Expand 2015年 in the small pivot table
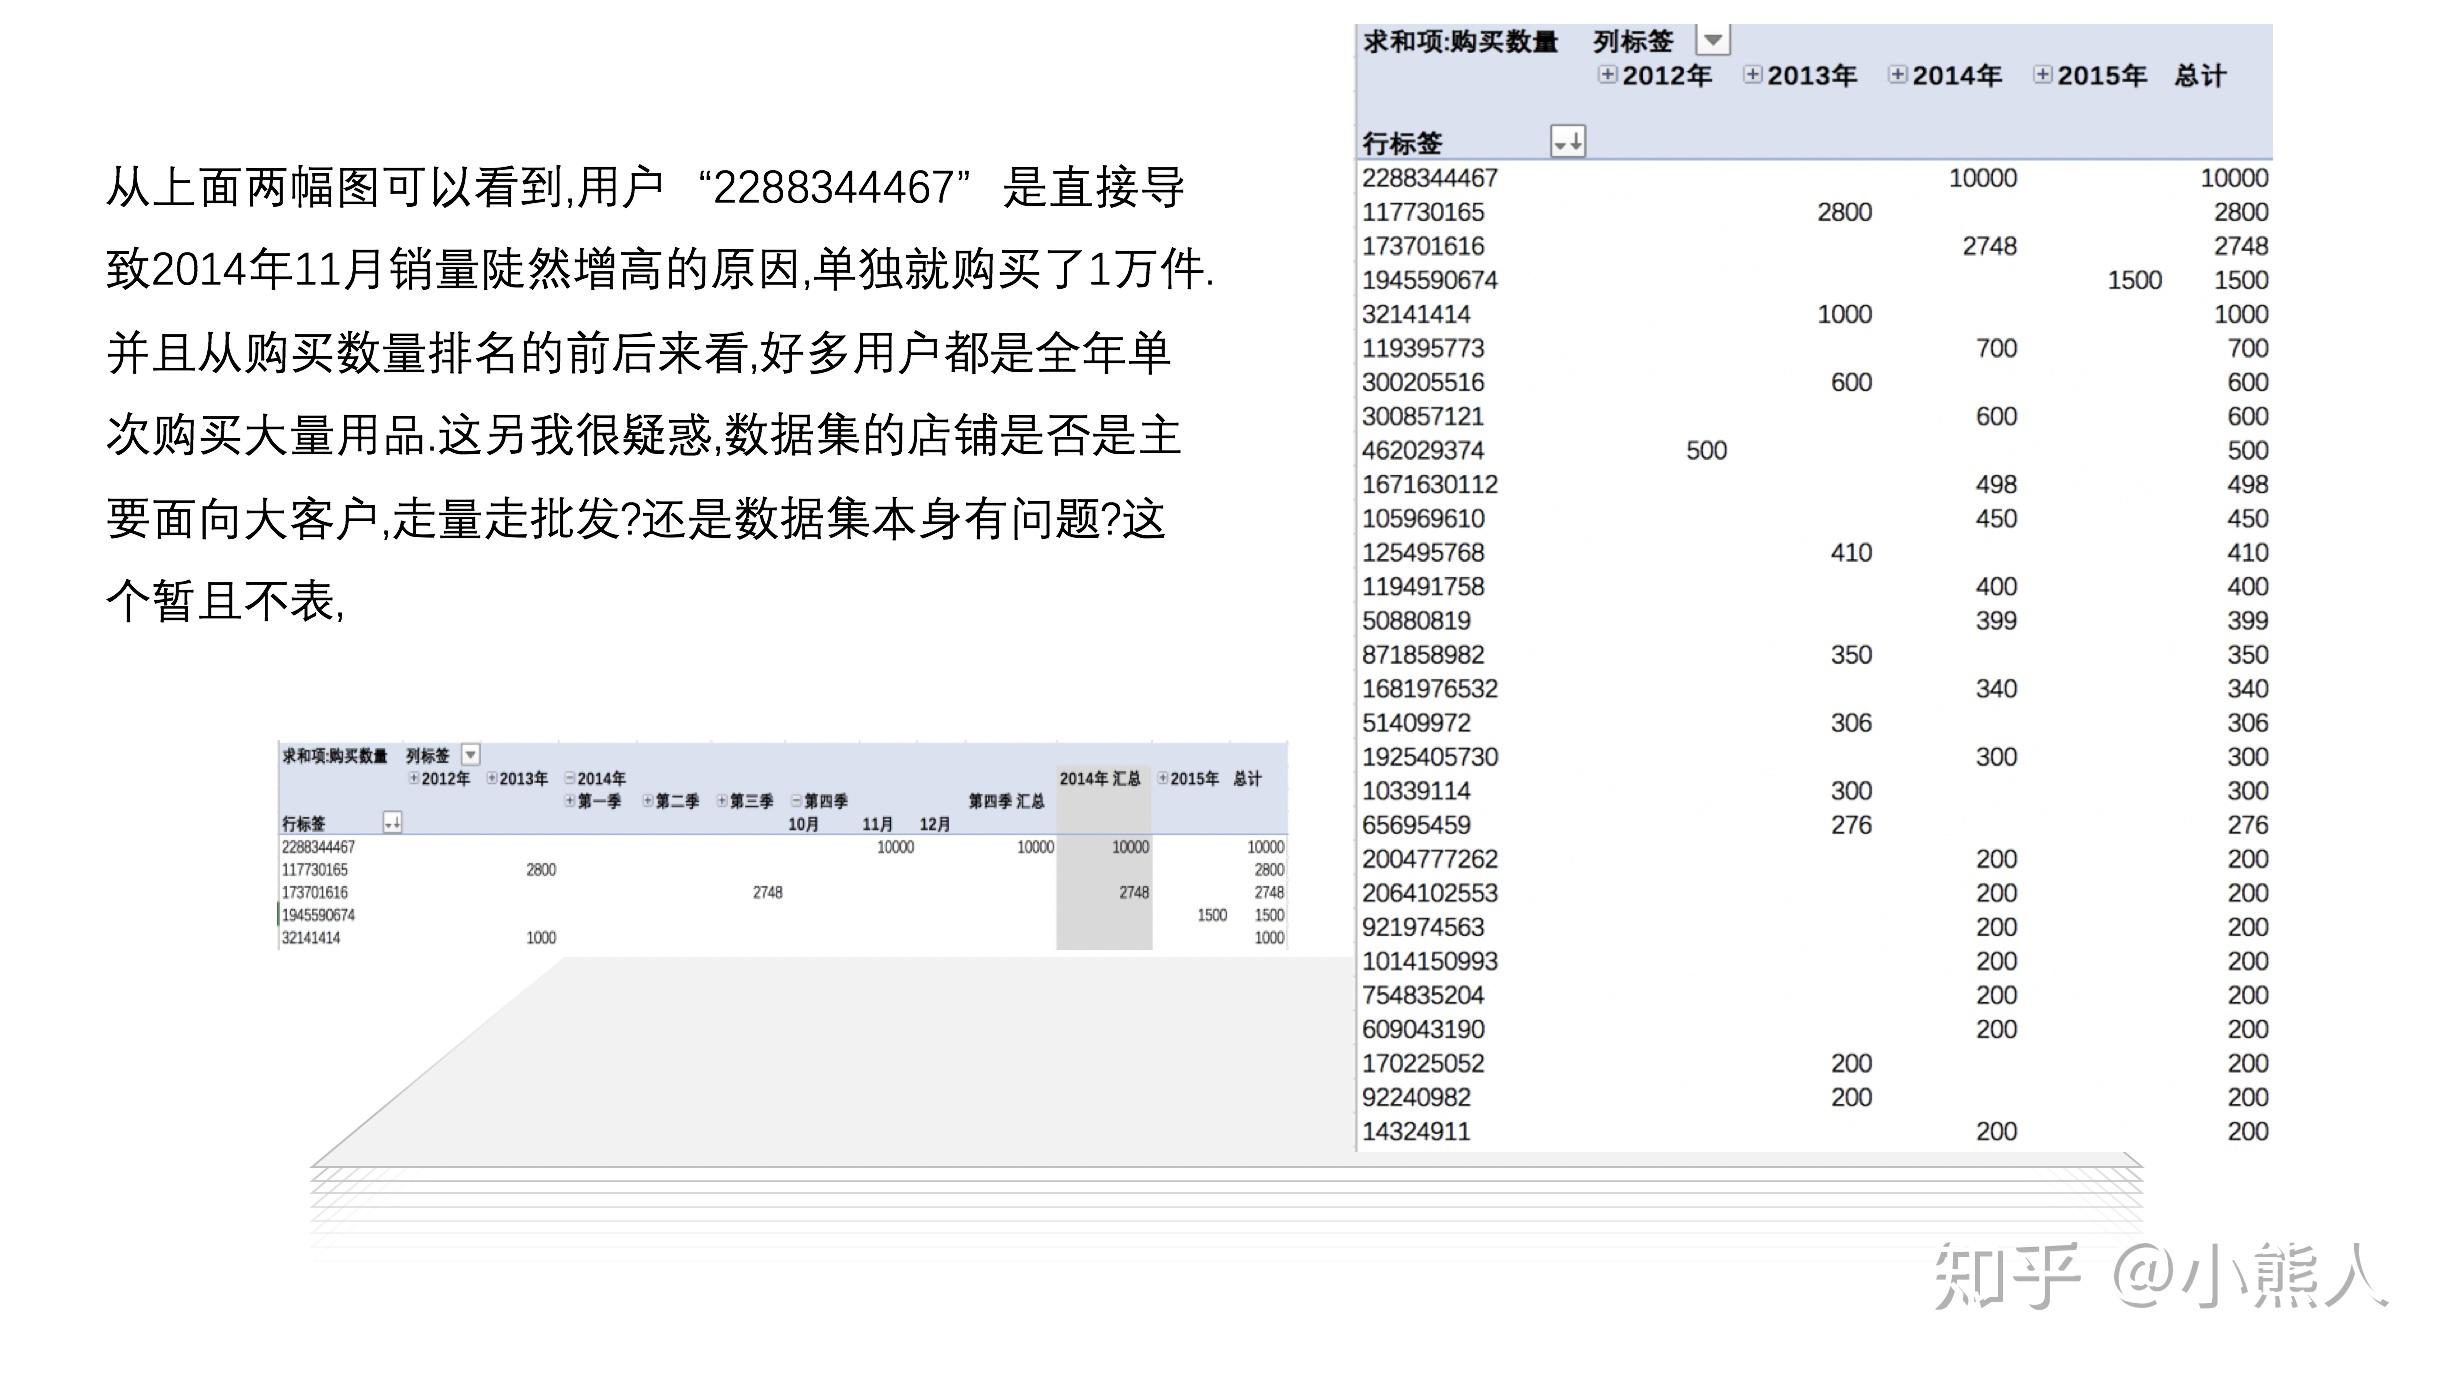The height and width of the screenshot is (1376, 2452). (x=1163, y=778)
